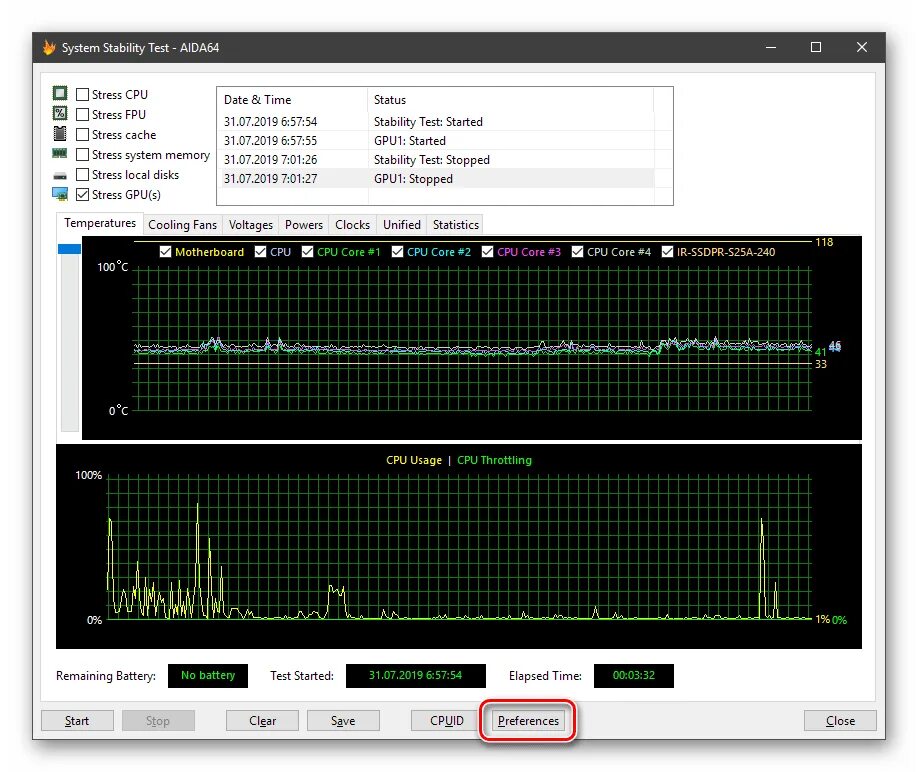Enable the Stress system memory checkbox
Screen dimensions: 918x772
[83, 155]
